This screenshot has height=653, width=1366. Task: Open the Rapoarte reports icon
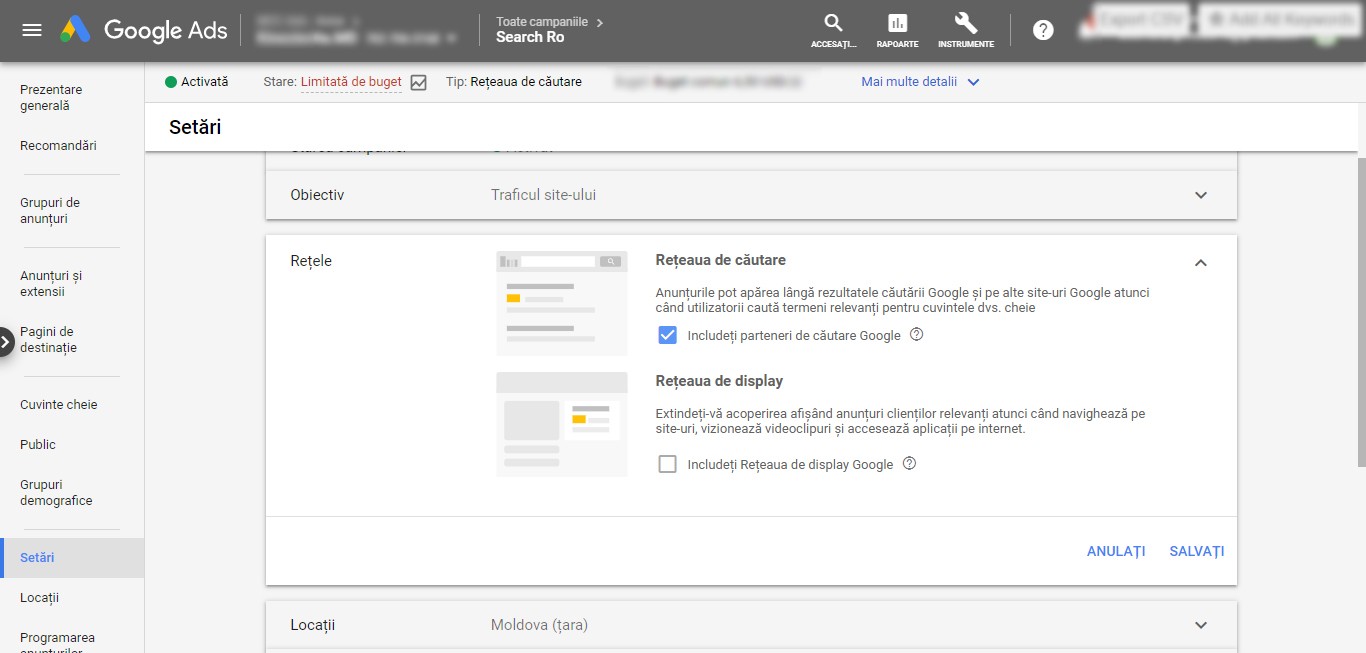pyautogui.click(x=897, y=24)
